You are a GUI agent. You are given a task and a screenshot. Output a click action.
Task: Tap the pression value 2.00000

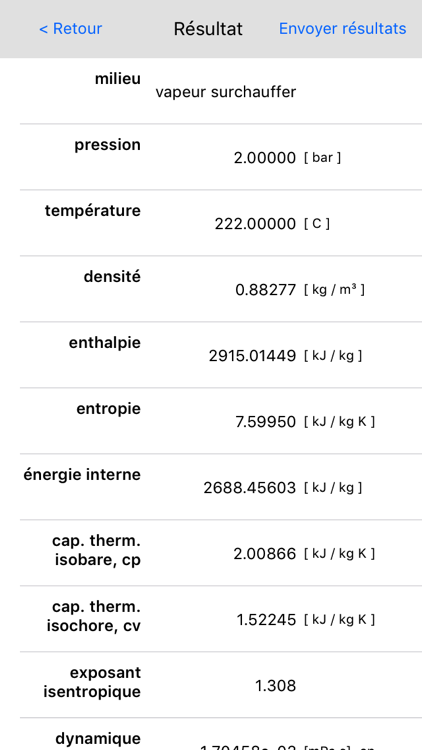(265, 158)
